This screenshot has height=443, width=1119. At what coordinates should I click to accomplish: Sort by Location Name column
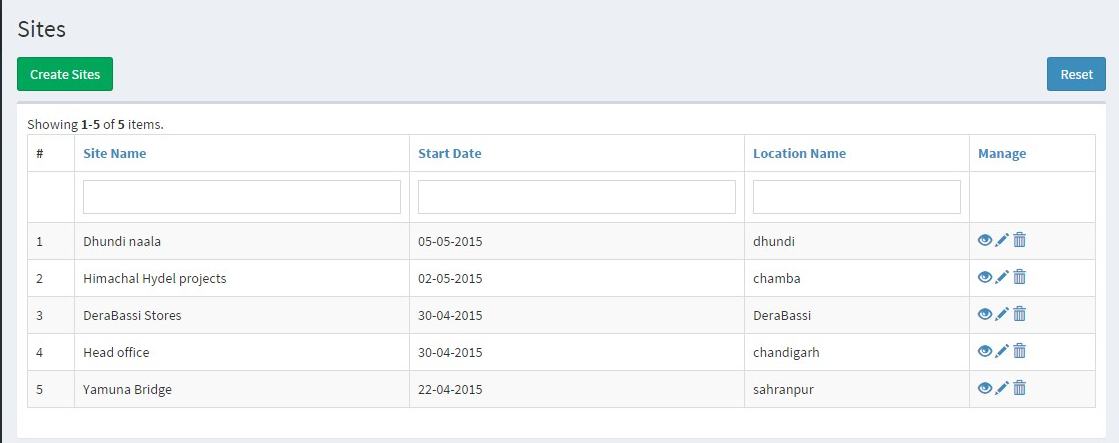[x=799, y=153]
